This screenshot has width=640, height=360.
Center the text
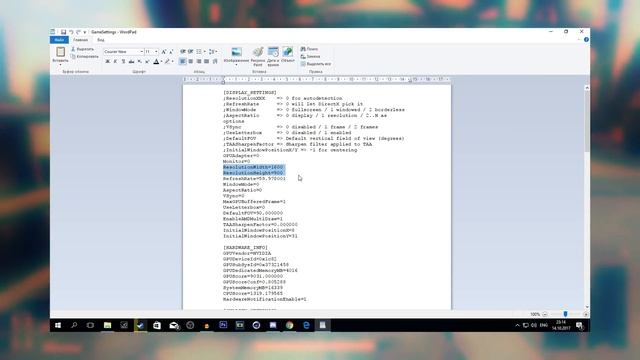coord(191,61)
